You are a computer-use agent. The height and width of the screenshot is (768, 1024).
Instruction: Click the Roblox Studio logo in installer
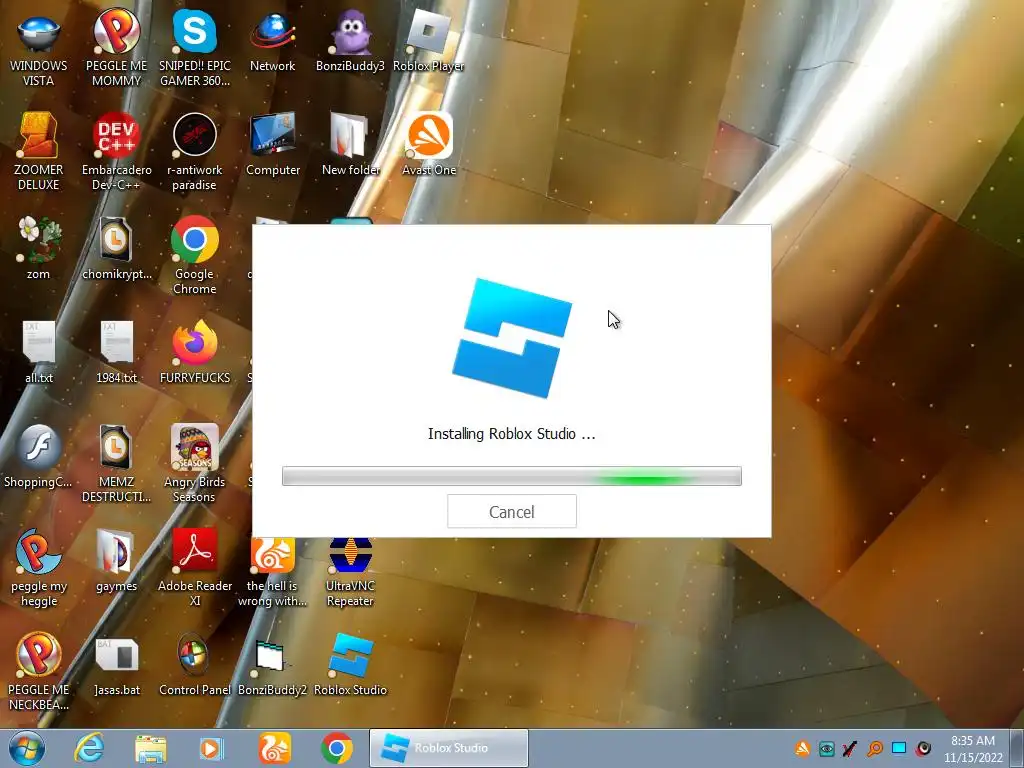[x=512, y=338]
